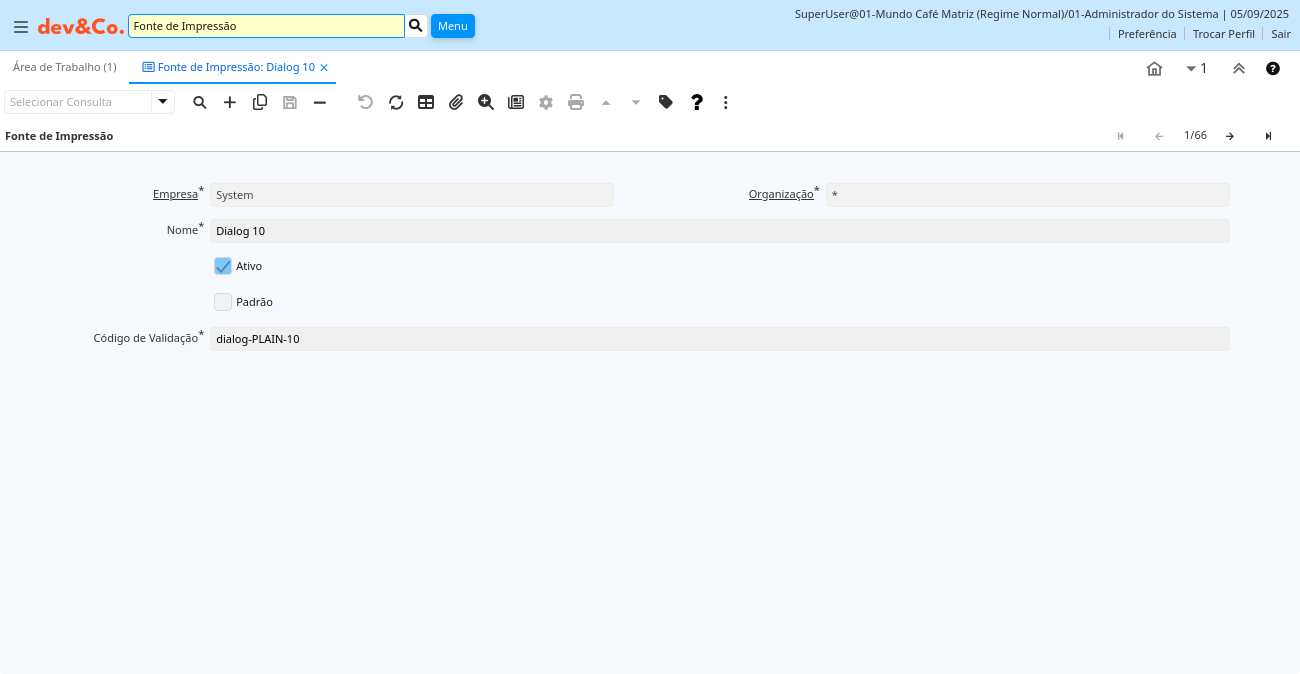Open the Report icon in toolbar
1300x674 pixels.
516,102
